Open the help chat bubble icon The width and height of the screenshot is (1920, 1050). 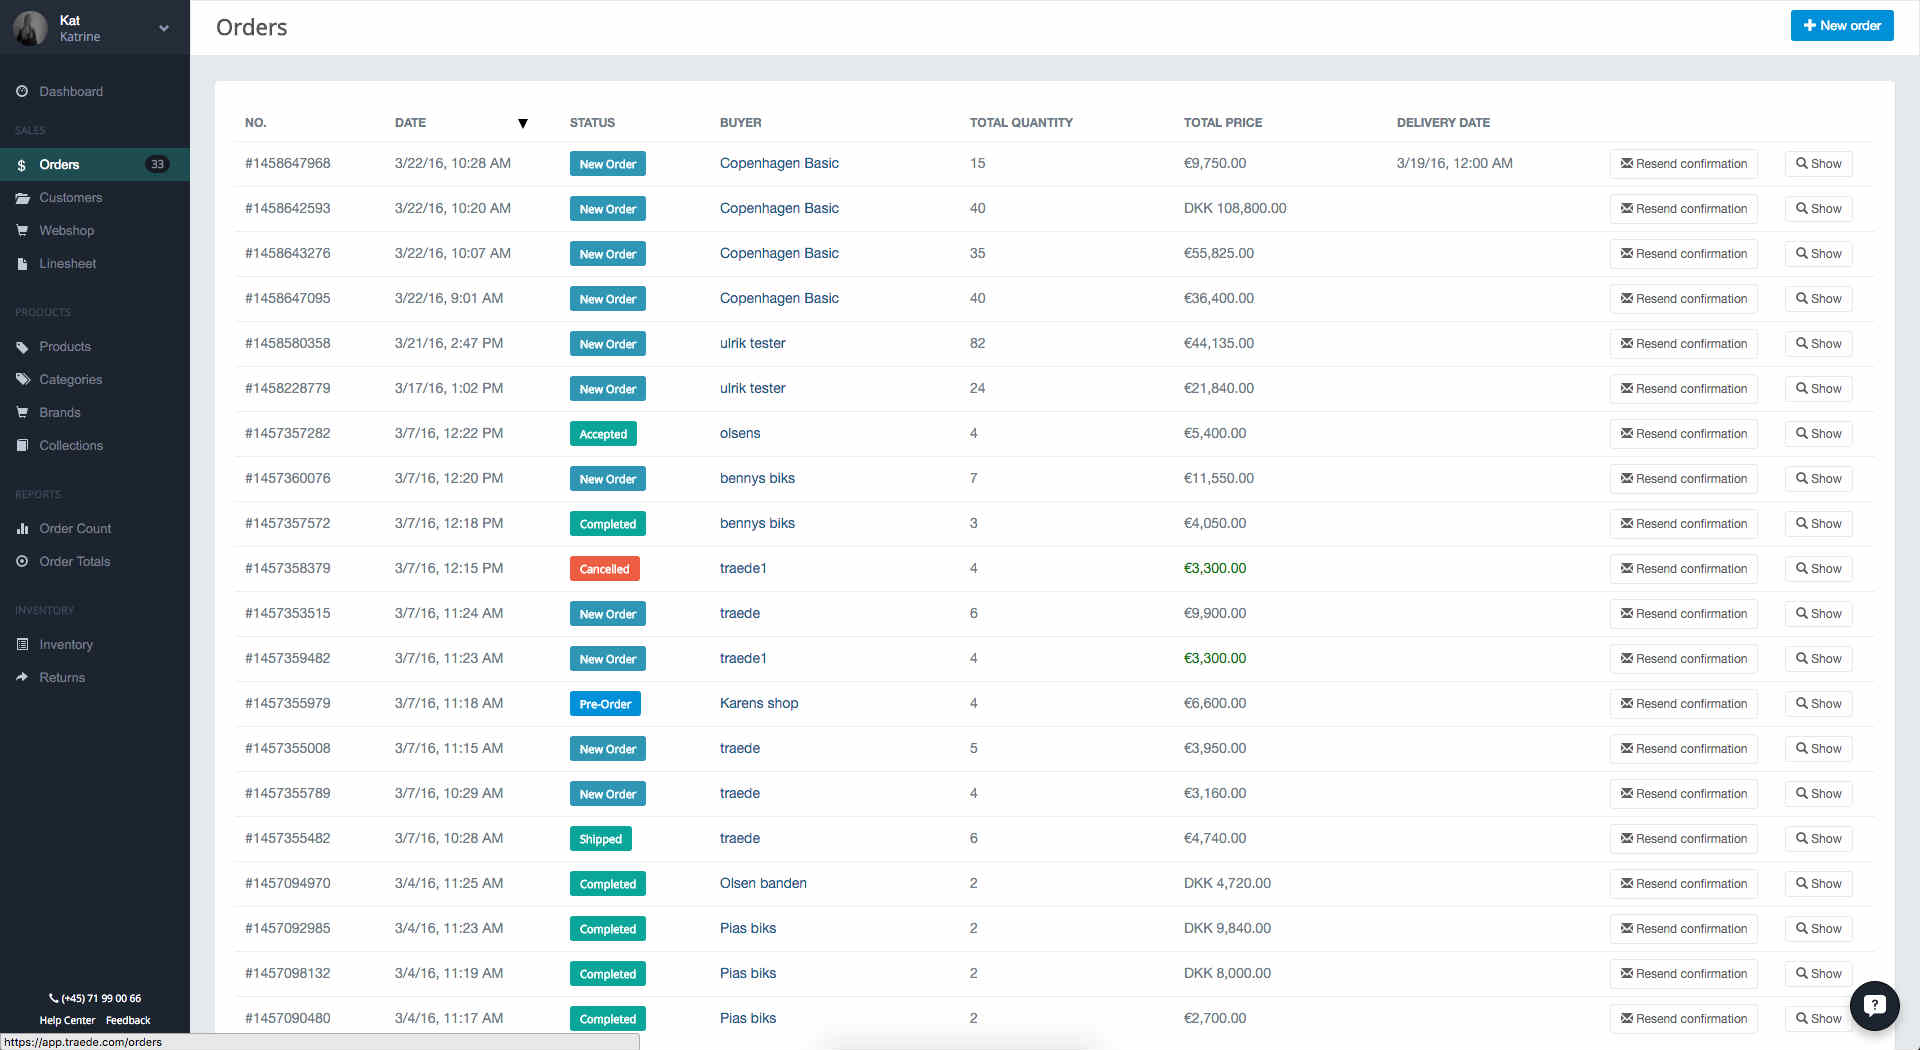(x=1874, y=1005)
